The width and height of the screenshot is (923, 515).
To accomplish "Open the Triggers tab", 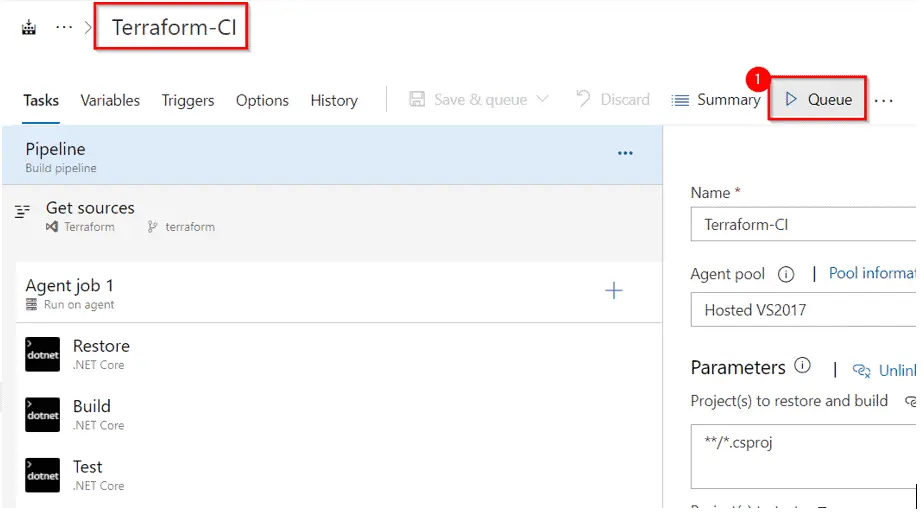I will pos(188,100).
